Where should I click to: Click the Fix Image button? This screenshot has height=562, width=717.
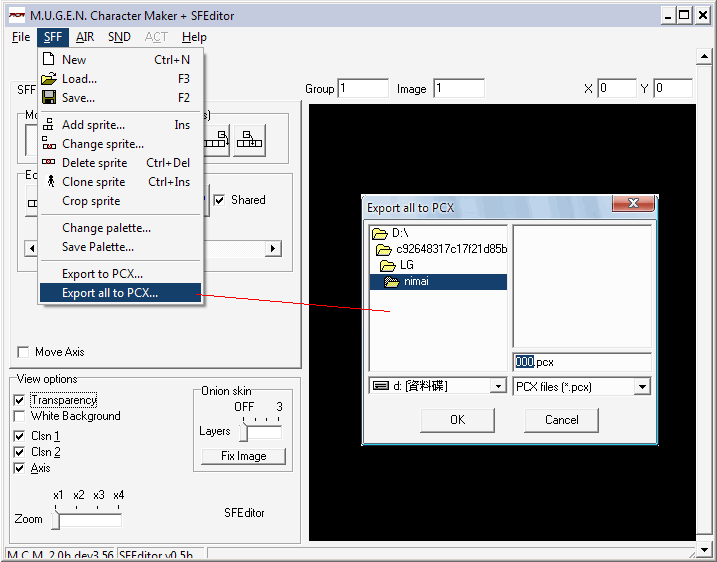pyautogui.click(x=244, y=456)
